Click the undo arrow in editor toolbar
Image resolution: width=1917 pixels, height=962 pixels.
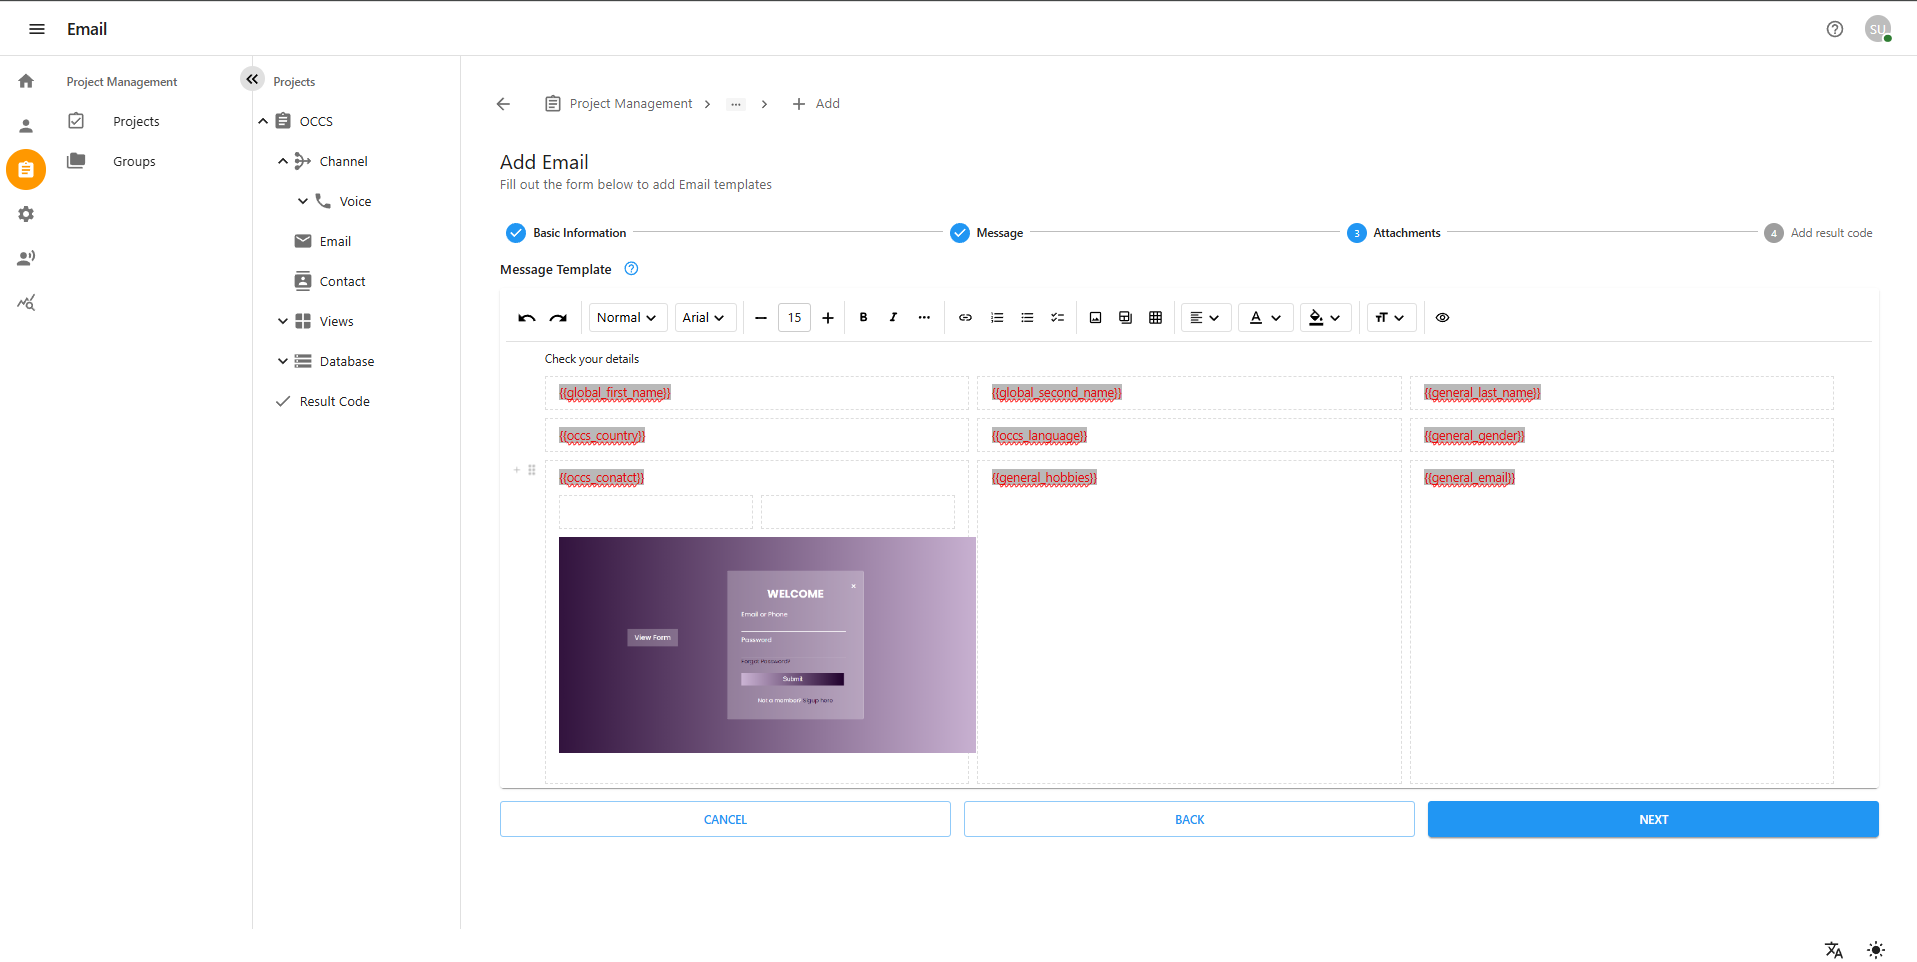click(x=526, y=318)
